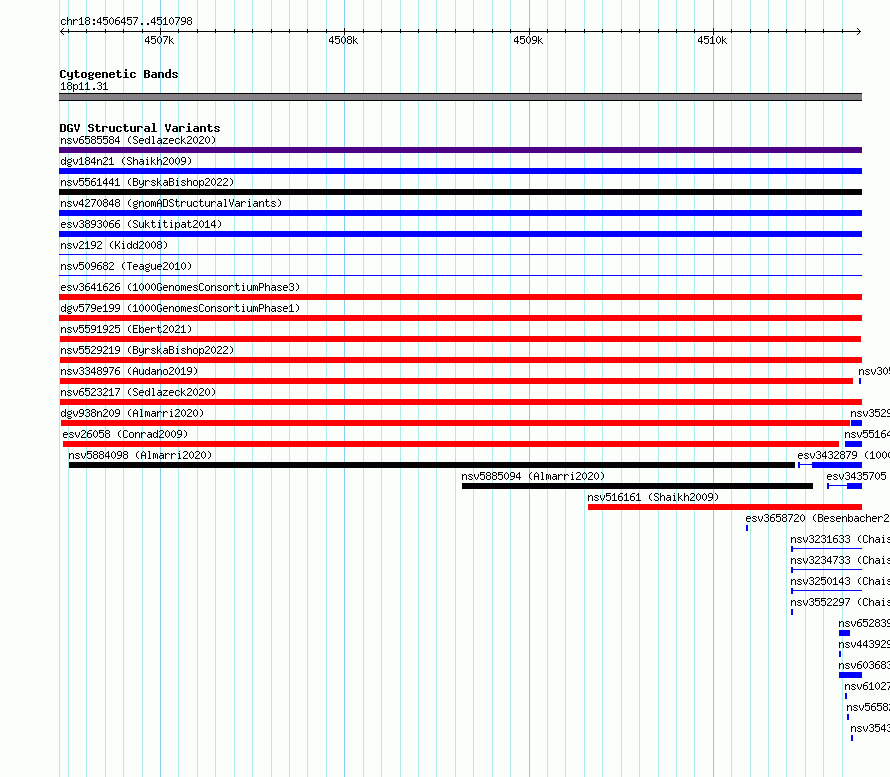890x777 pixels.
Task: Click the small blue esv3658720 variant marker
Action: point(747,528)
